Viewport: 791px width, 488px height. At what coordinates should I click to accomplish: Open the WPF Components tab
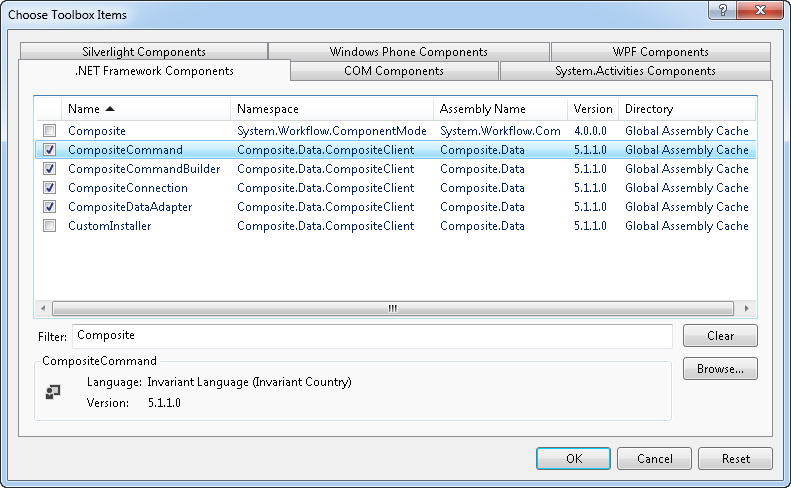(x=660, y=52)
